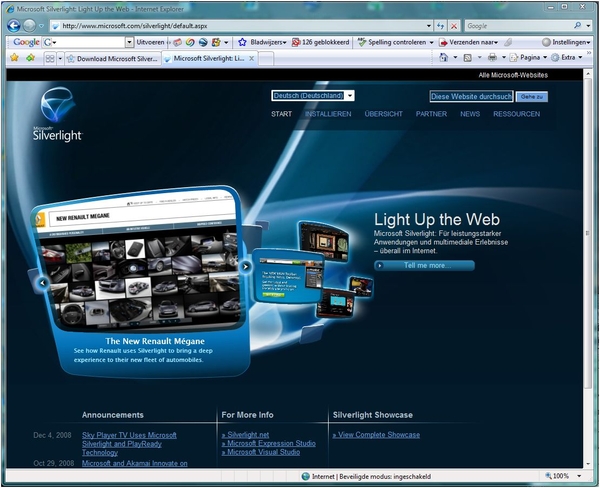Select the Microsoft Silverlight: Li... tab
This screenshot has width=600, height=488.
205,58
